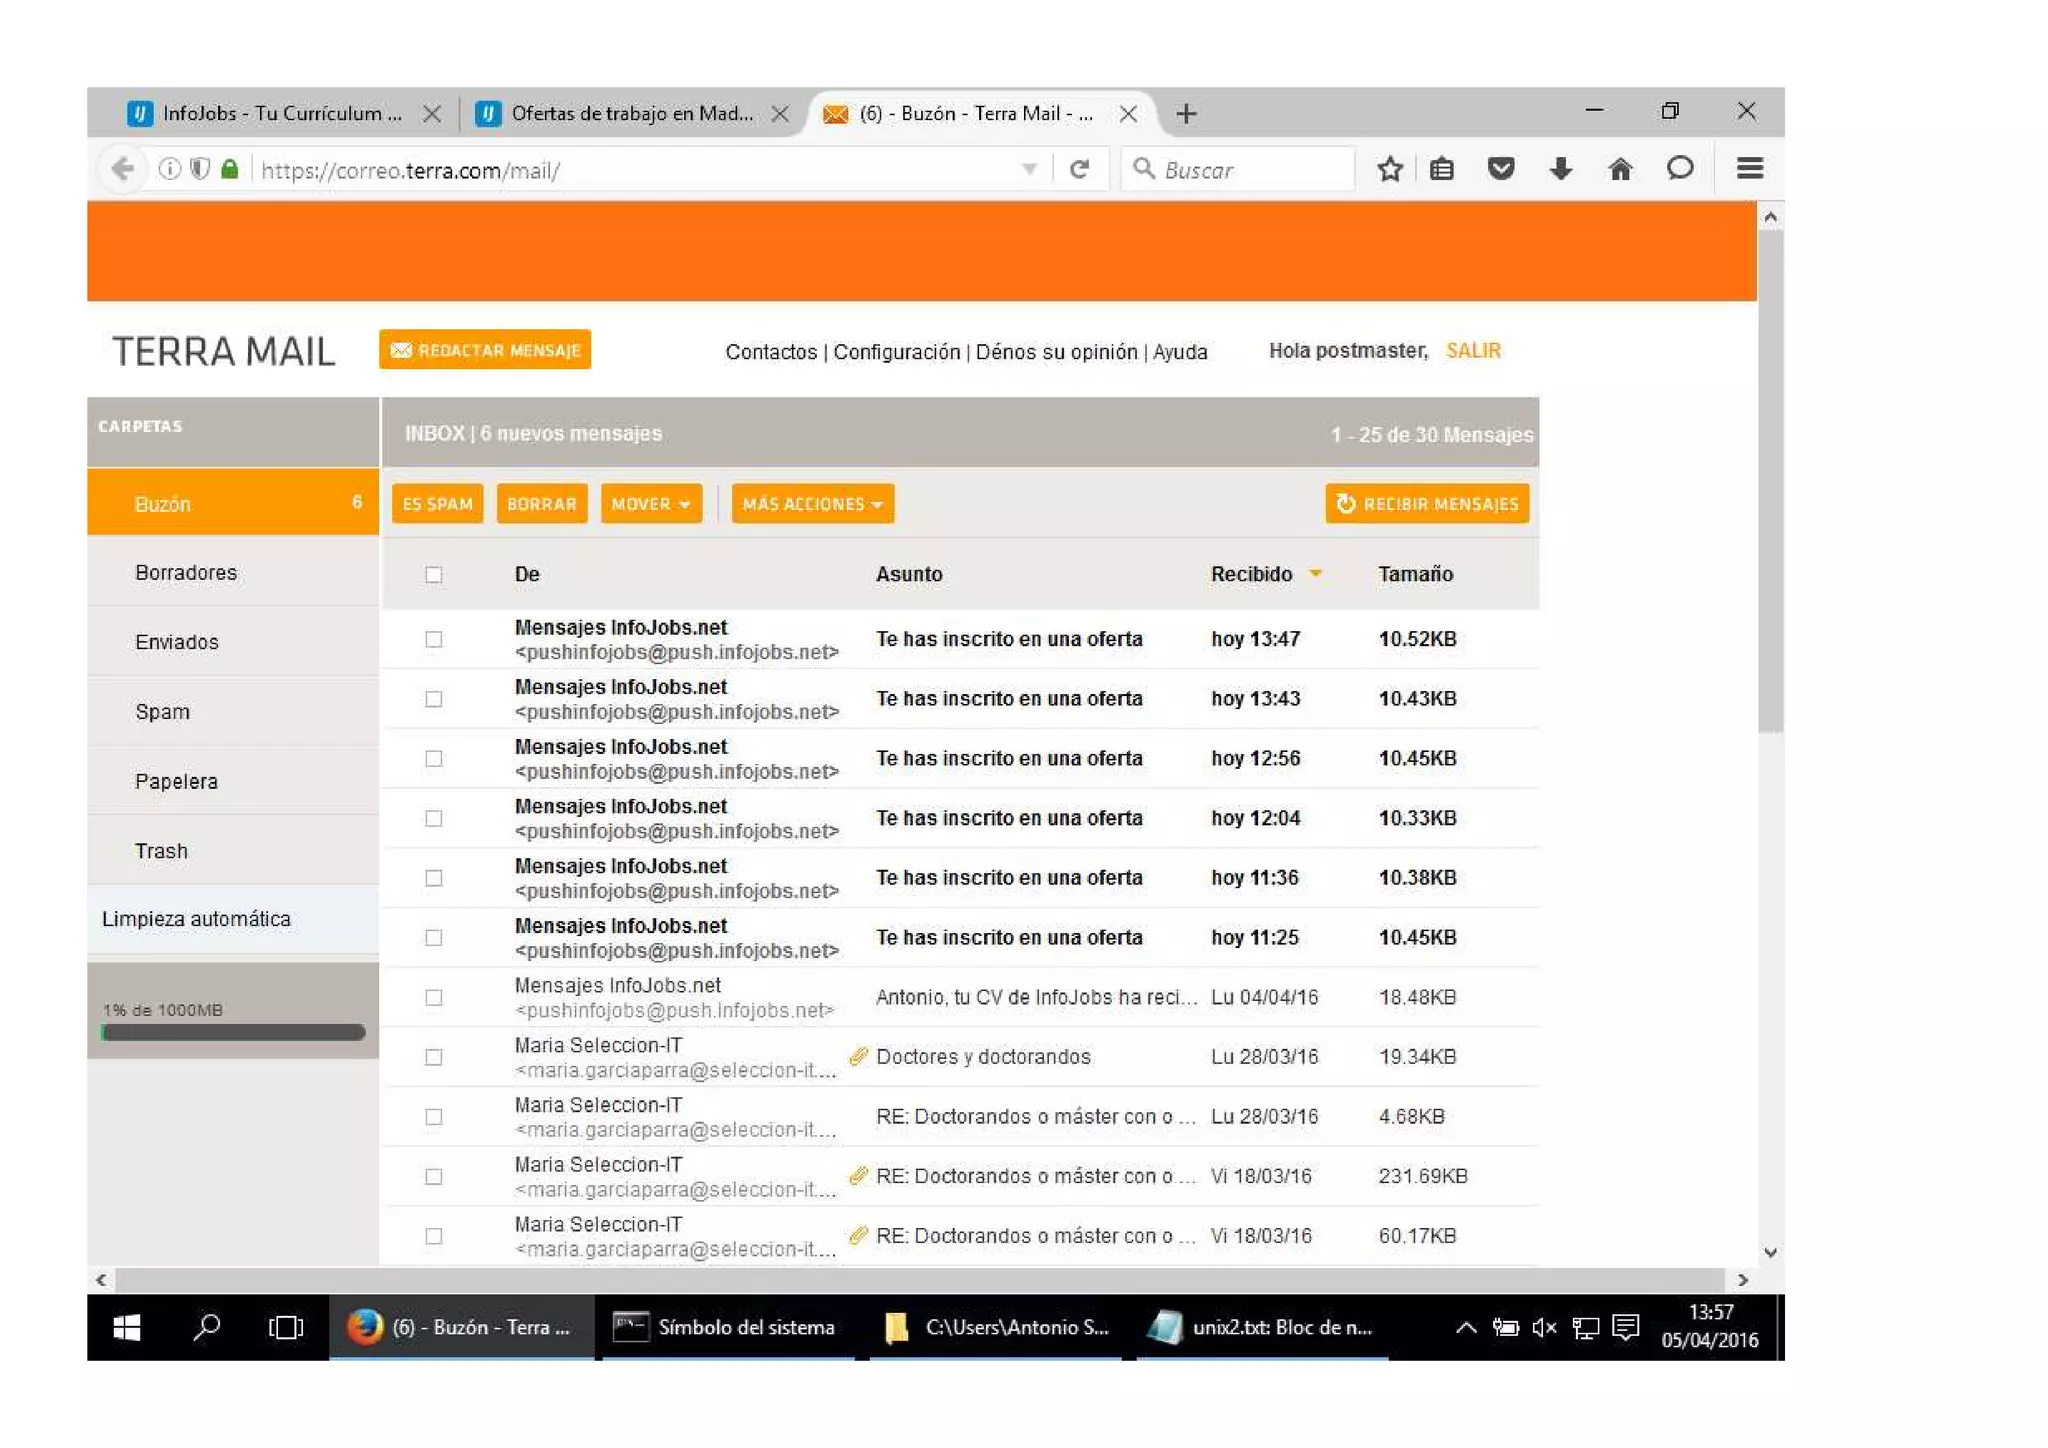The image size is (2048, 1448).
Task: Open Windows taskbar search icon
Action: click(x=207, y=1327)
